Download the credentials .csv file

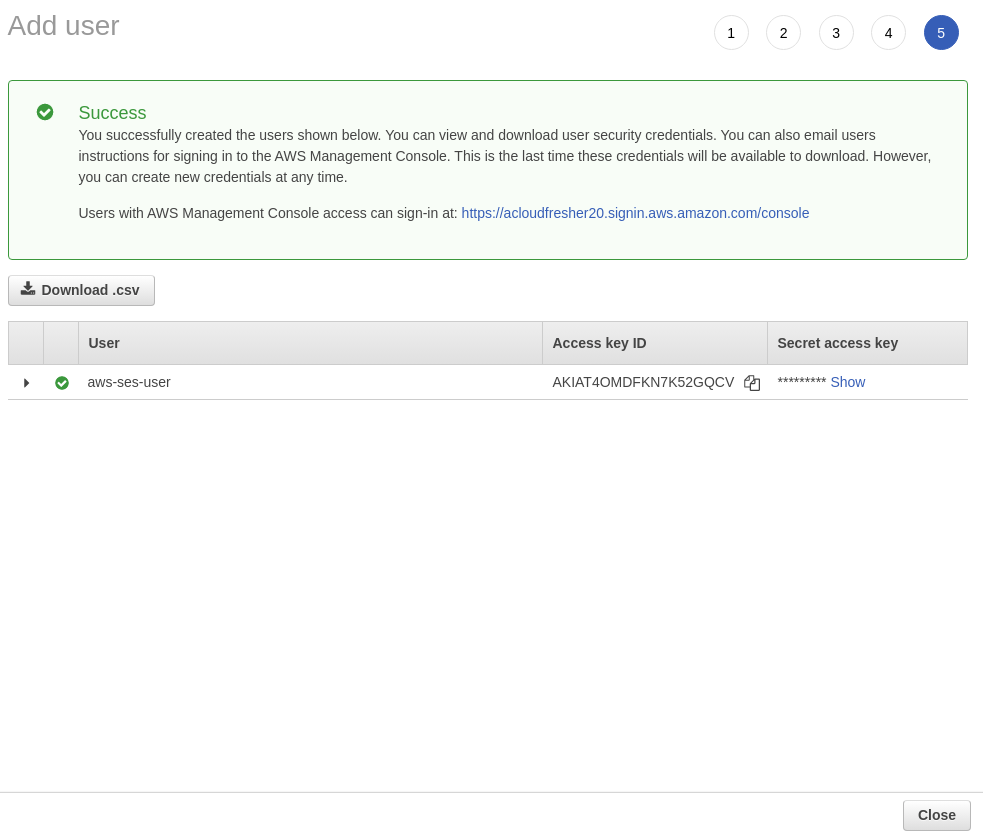81,290
